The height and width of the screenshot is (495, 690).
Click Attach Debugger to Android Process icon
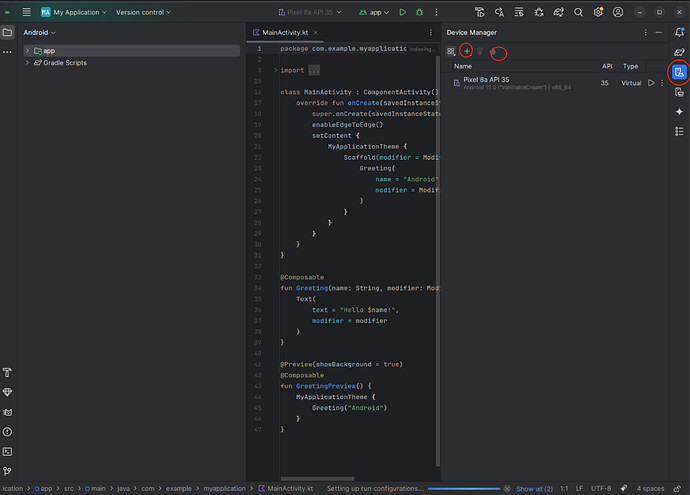[539, 12]
